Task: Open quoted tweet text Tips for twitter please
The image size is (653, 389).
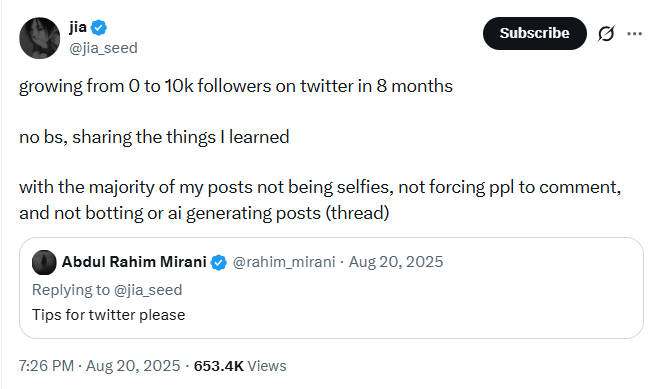Action: click(108, 315)
